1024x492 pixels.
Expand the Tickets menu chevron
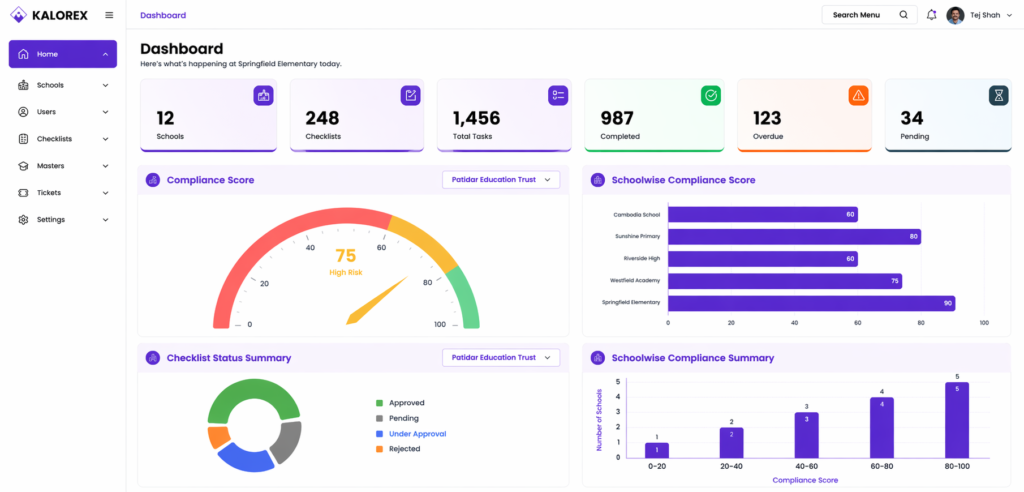tap(105, 193)
